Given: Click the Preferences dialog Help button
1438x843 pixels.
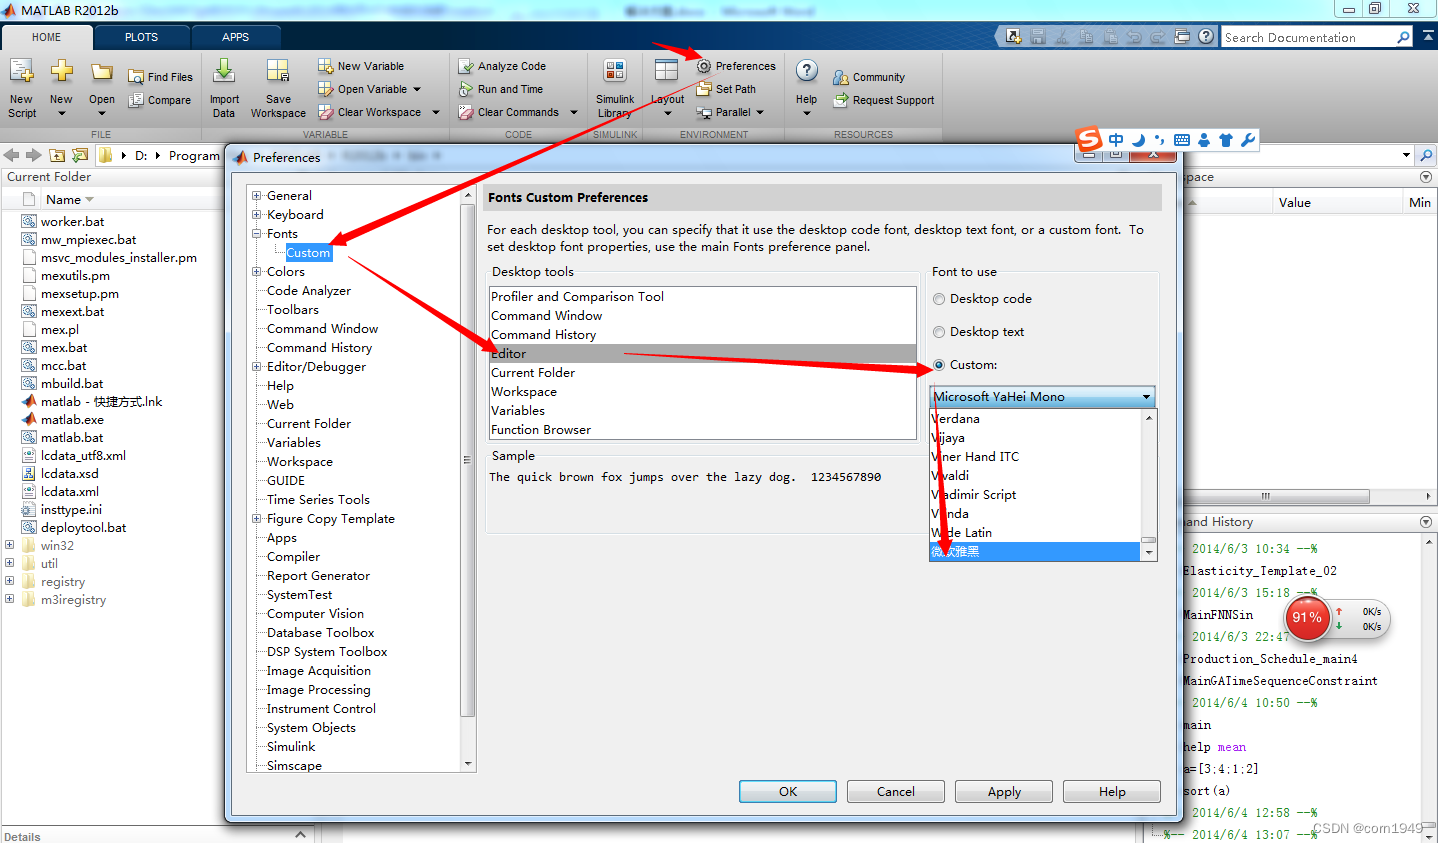Looking at the screenshot, I should (x=1112, y=792).
